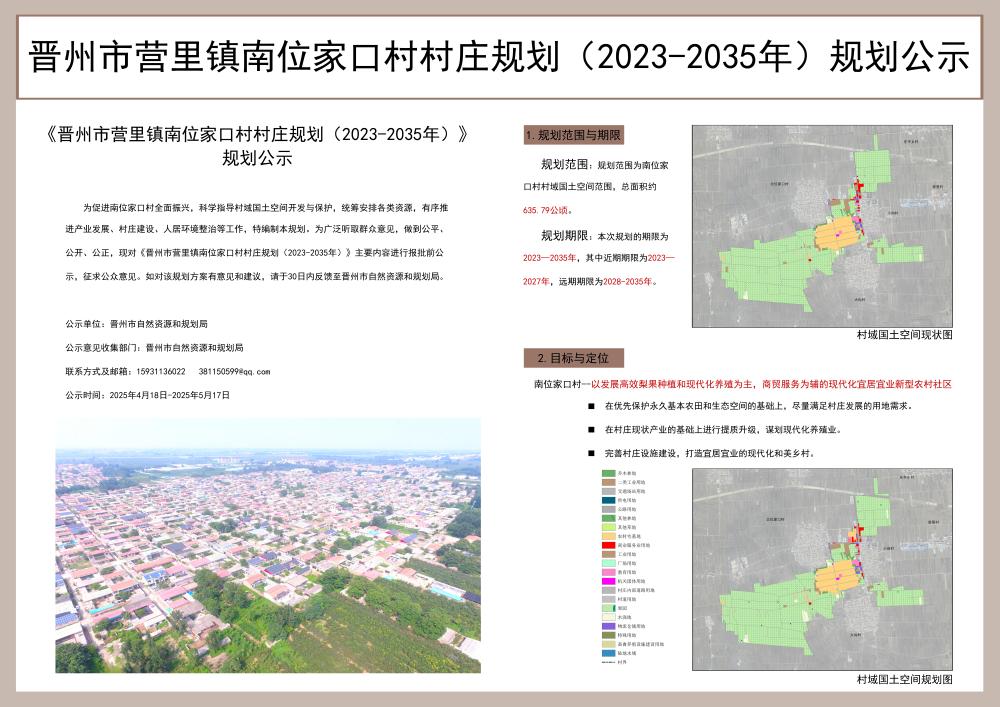
Task: Click the large aerial village photo
Action: (x=268, y=546)
